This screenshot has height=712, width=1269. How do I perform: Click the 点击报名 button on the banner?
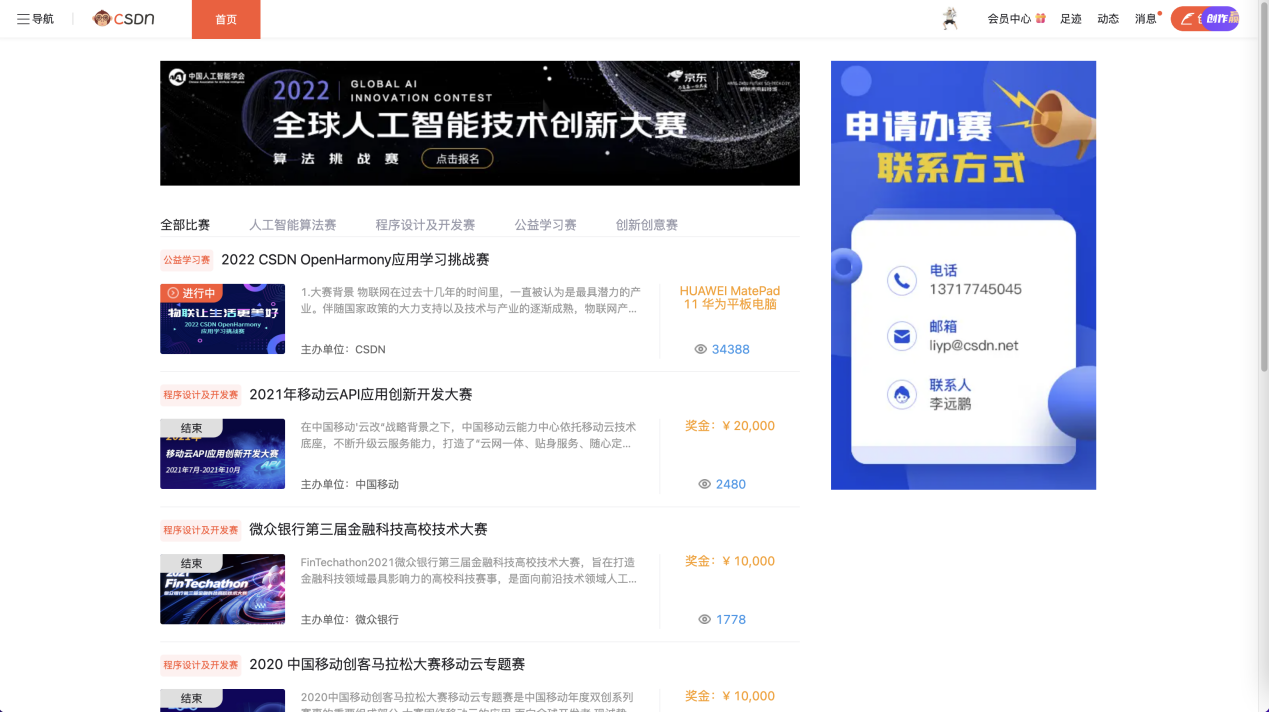tap(457, 158)
